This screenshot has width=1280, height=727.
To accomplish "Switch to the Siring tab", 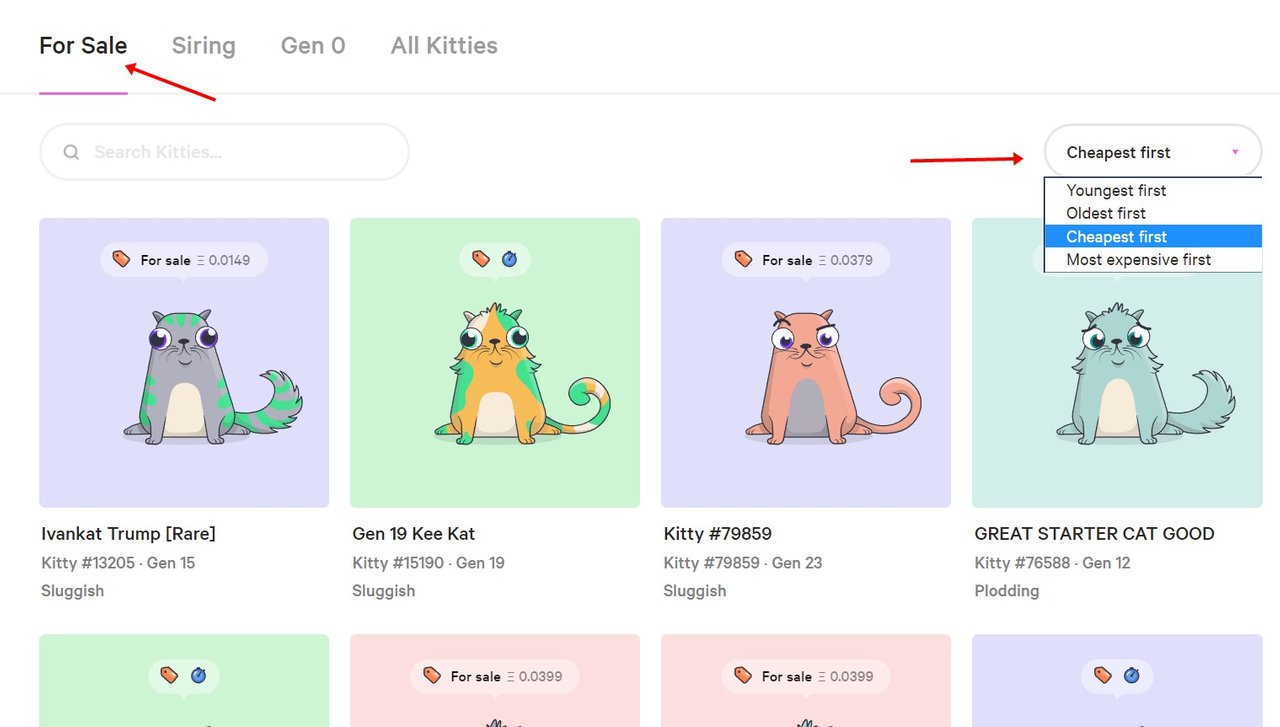I will coord(203,46).
